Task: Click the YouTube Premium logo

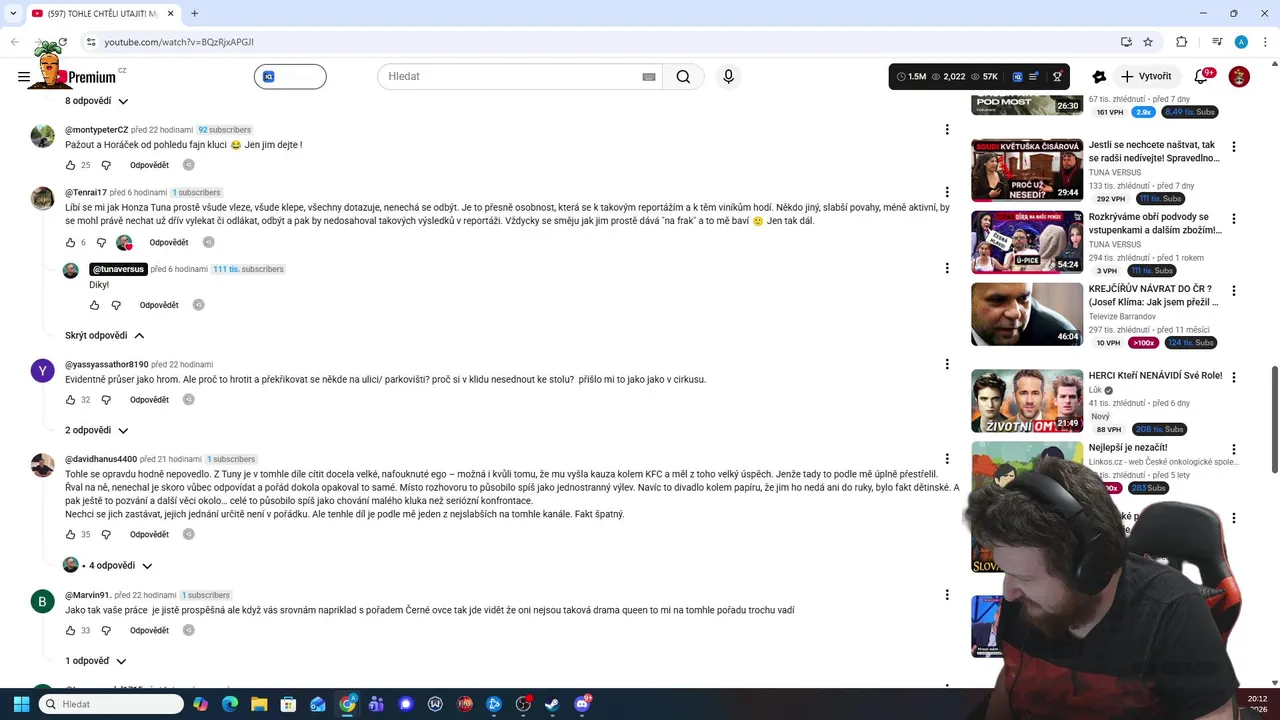Action: [88, 77]
